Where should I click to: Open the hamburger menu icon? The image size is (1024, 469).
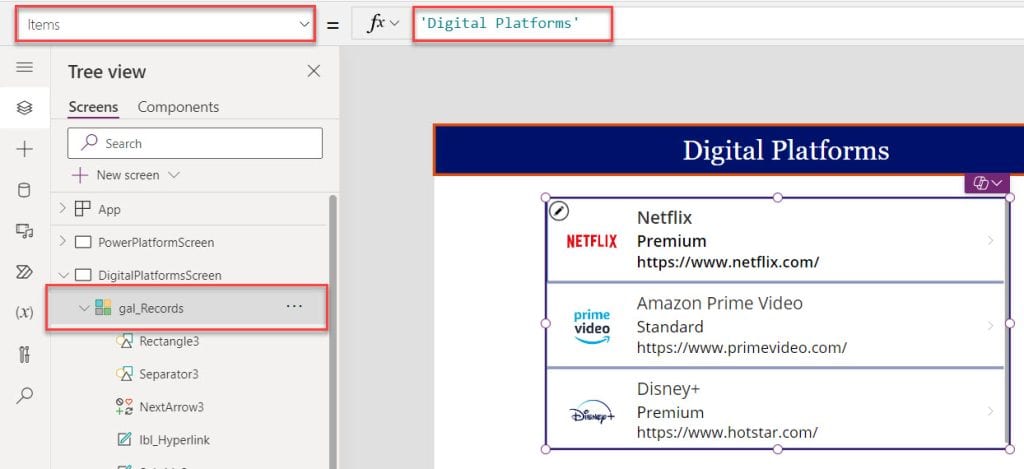[24, 67]
